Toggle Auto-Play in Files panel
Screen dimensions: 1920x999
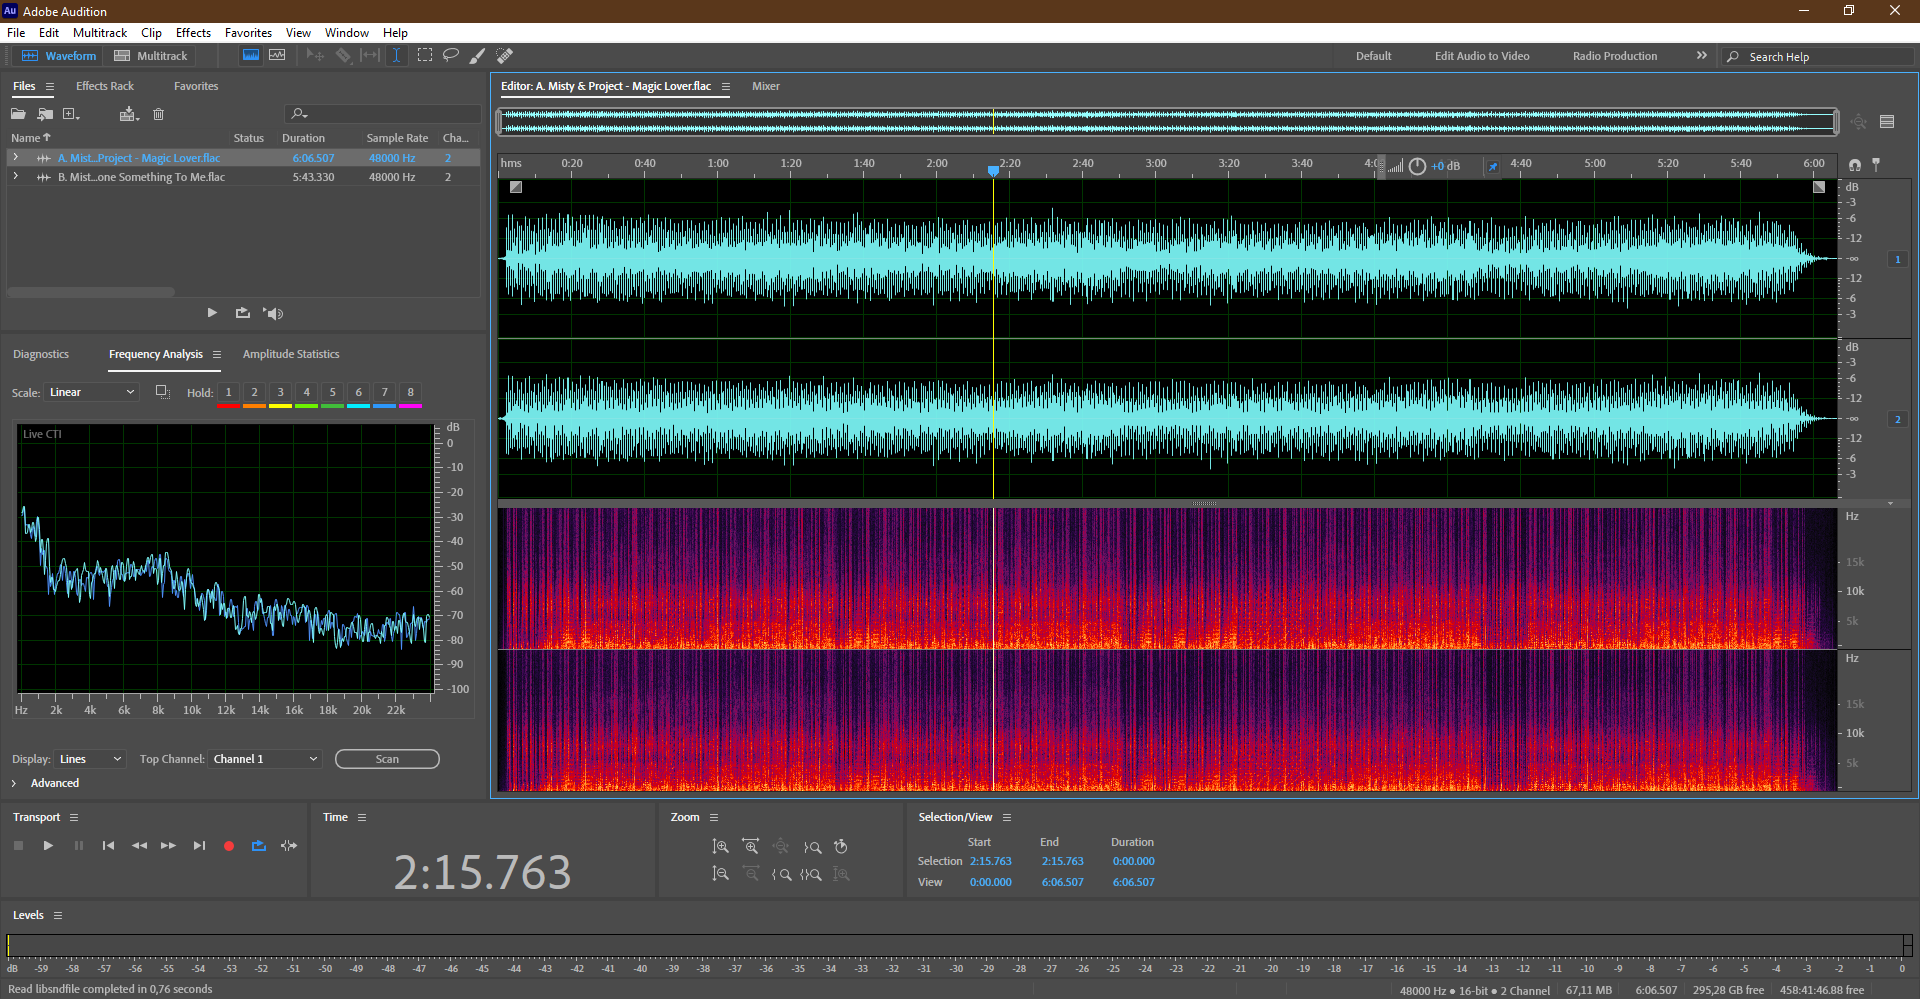coord(273,314)
